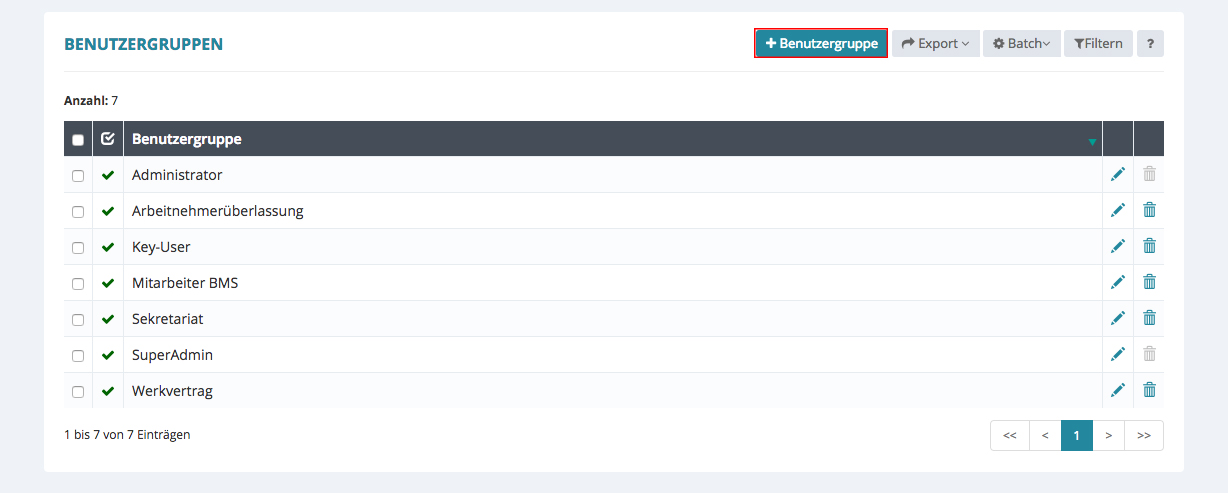Screen dimensions: 1228x493
Task: Edit the Administrator group via pencil icon
Action: click(x=1117, y=174)
